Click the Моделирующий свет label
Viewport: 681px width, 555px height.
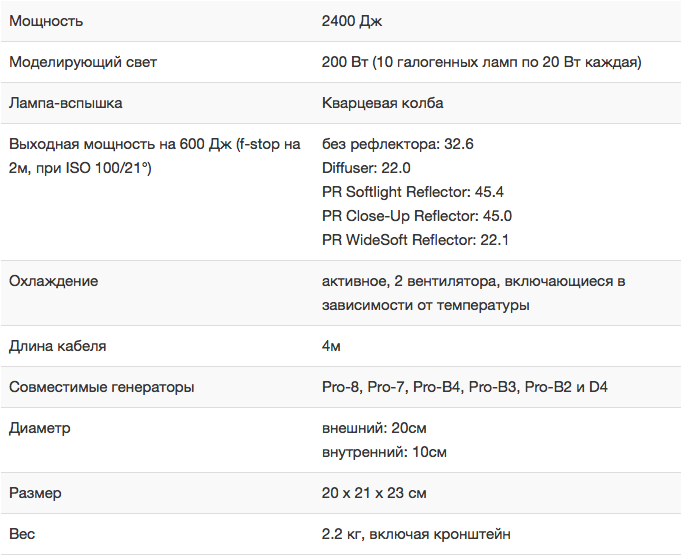coord(83,62)
